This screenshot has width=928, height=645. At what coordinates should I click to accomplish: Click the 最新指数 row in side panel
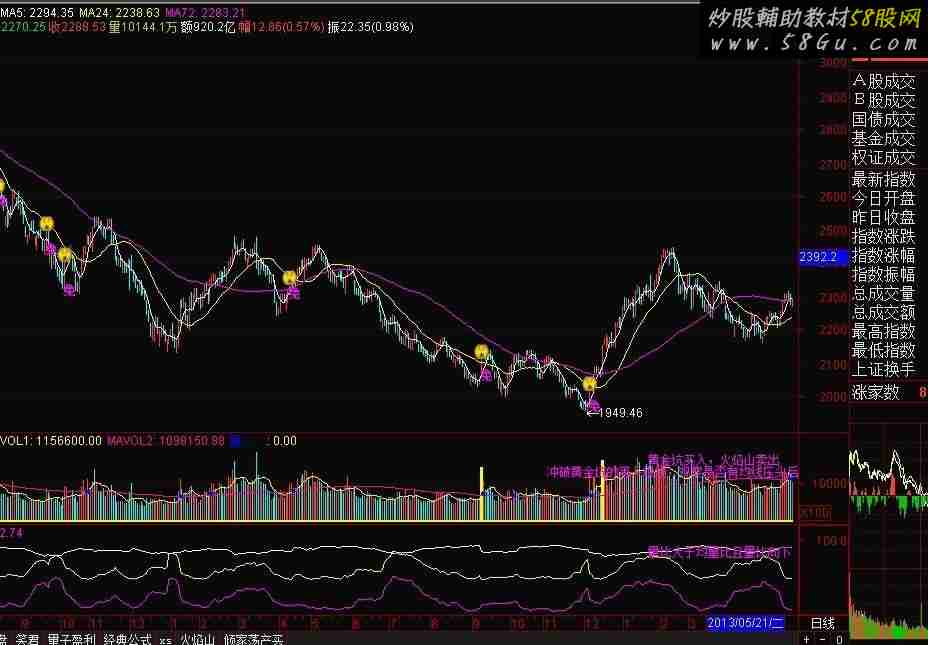[884, 178]
